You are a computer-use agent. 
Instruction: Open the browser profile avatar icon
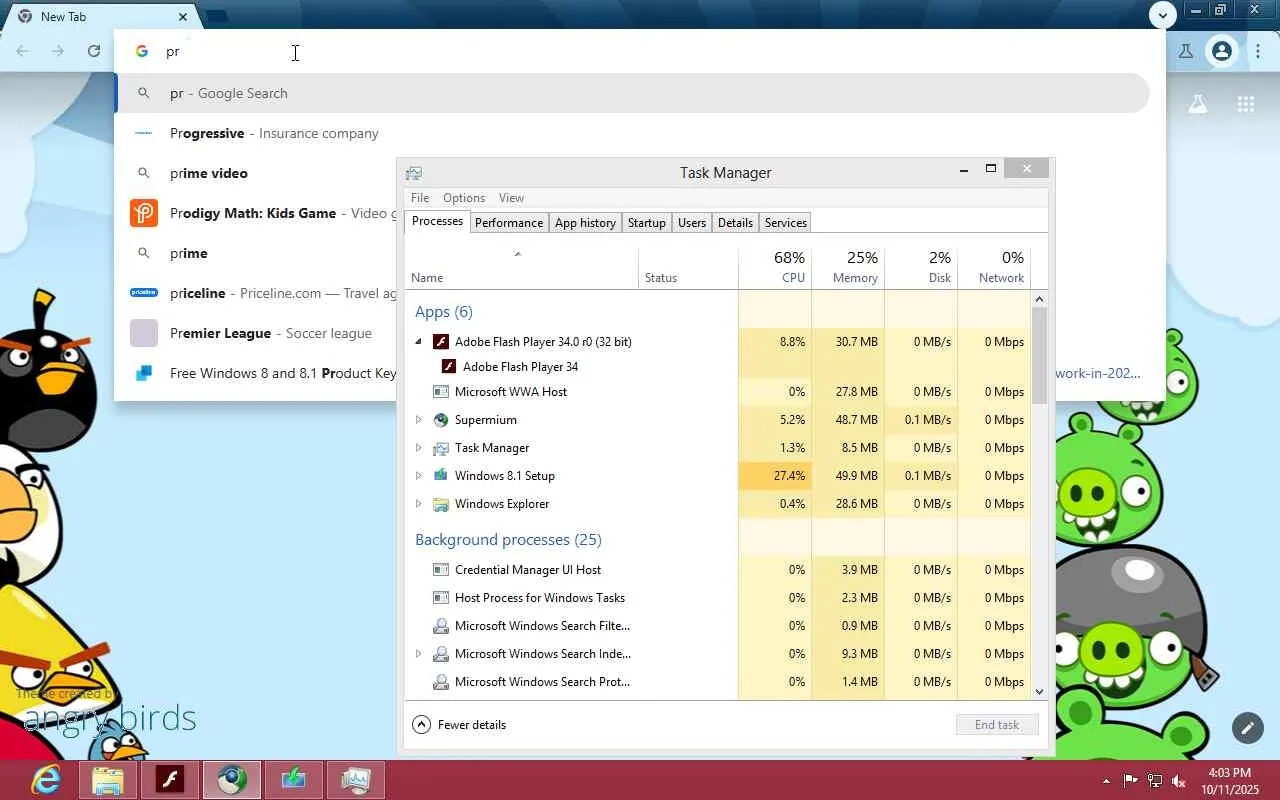[1222, 51]
